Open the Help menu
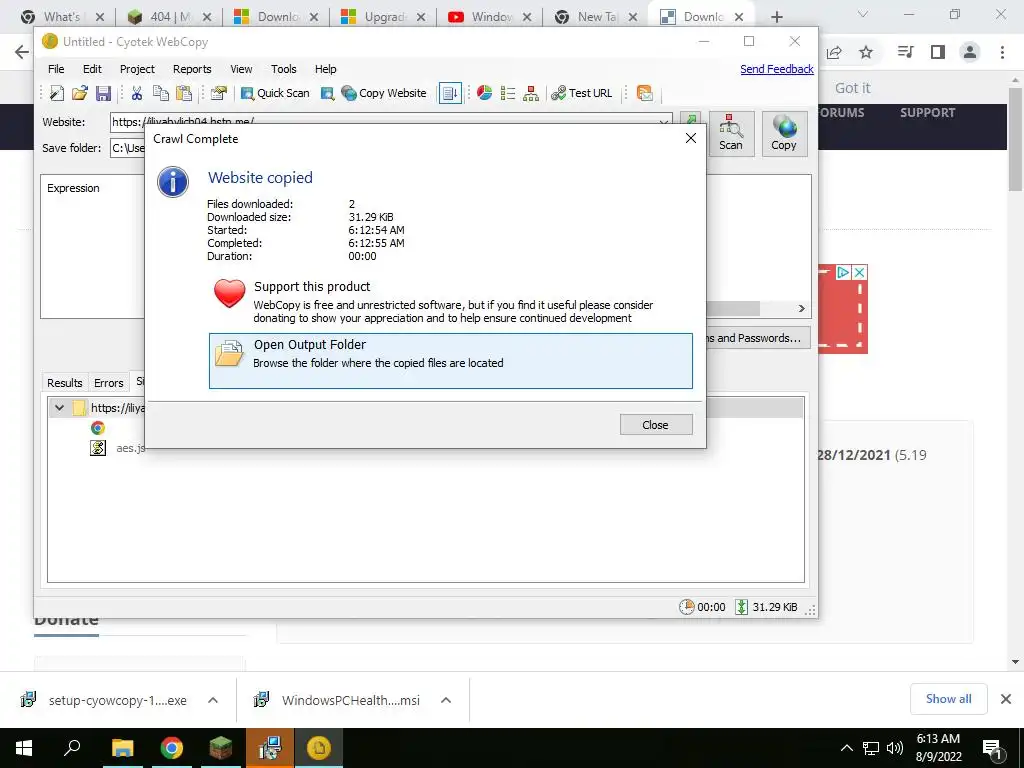The height and width of the screenshot is (768, 1024). coord(325,69)
